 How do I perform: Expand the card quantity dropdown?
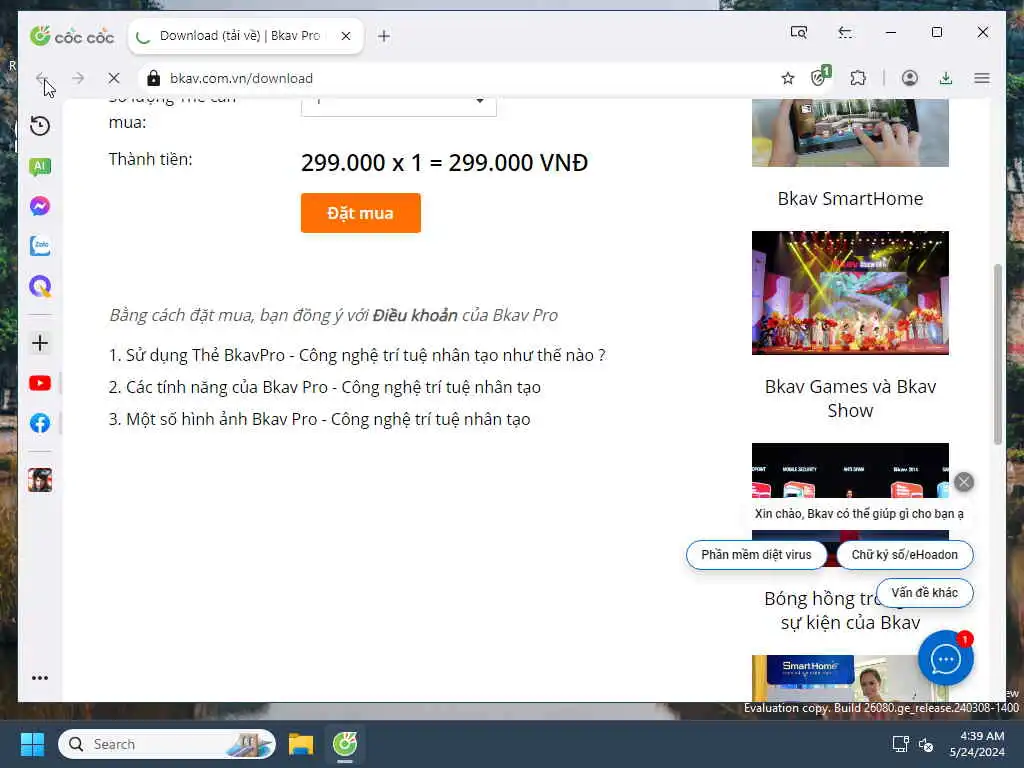coord(398,104)
